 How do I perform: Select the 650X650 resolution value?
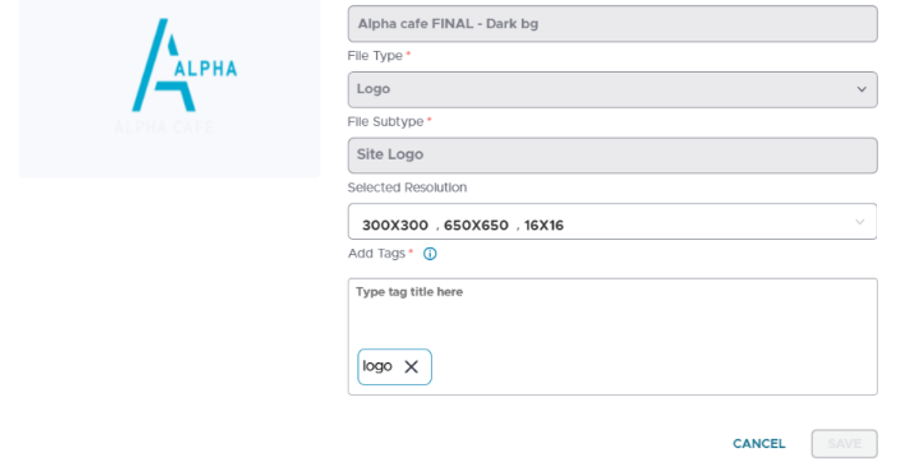point(476,225)
